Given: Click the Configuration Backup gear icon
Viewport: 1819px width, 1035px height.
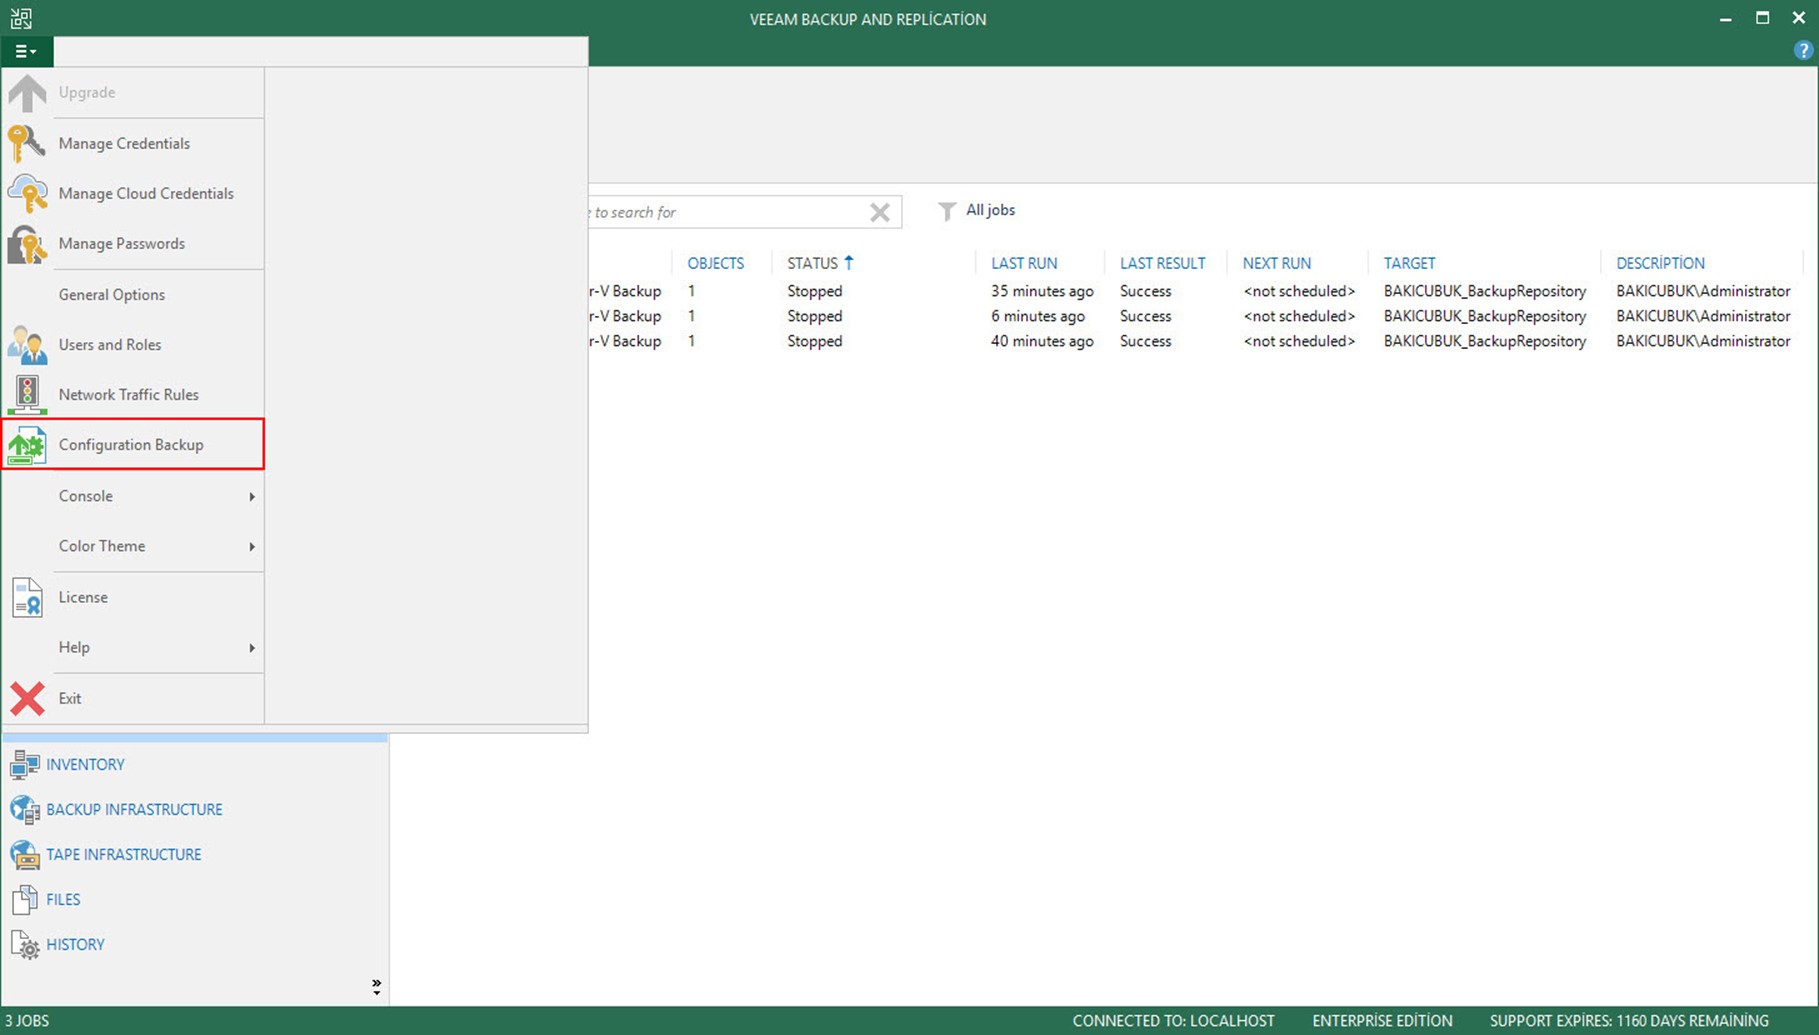Looking at the screenshot, I should (27, 445).
